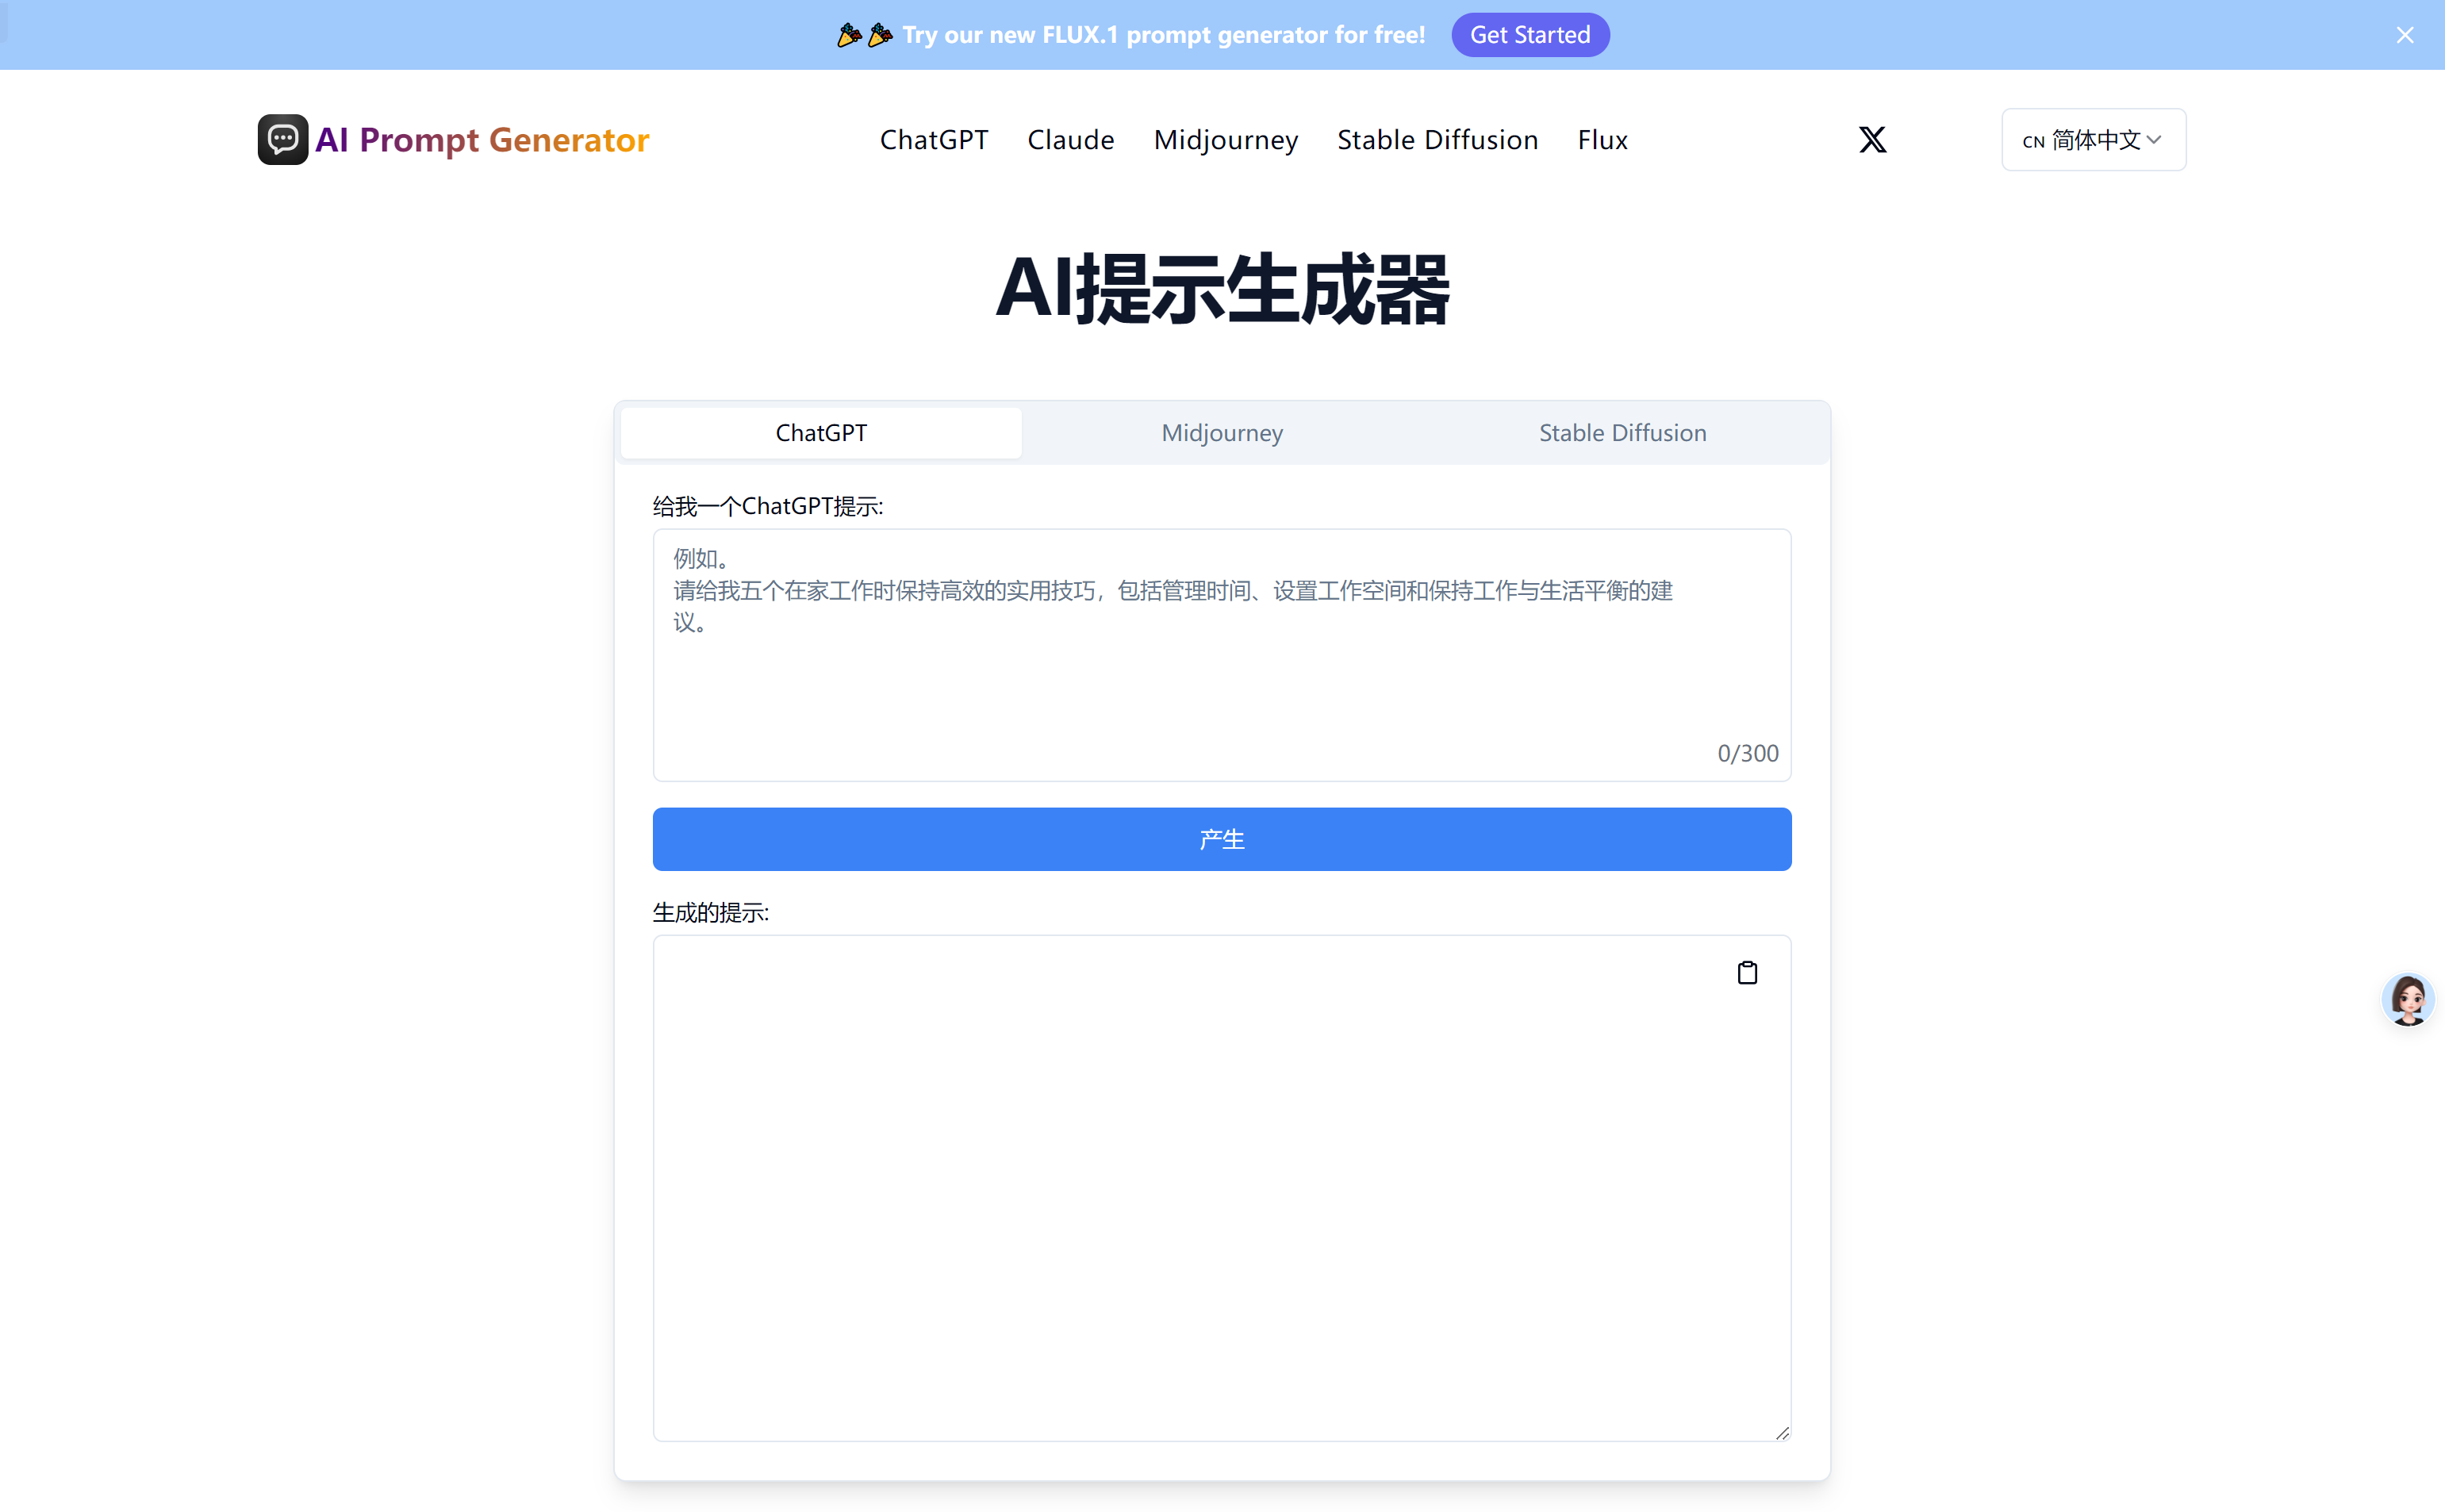Open the chat assistant avatar widget
Image resolution: width=2445 pixels, height=1512 pixels.
pos(2407,999)
